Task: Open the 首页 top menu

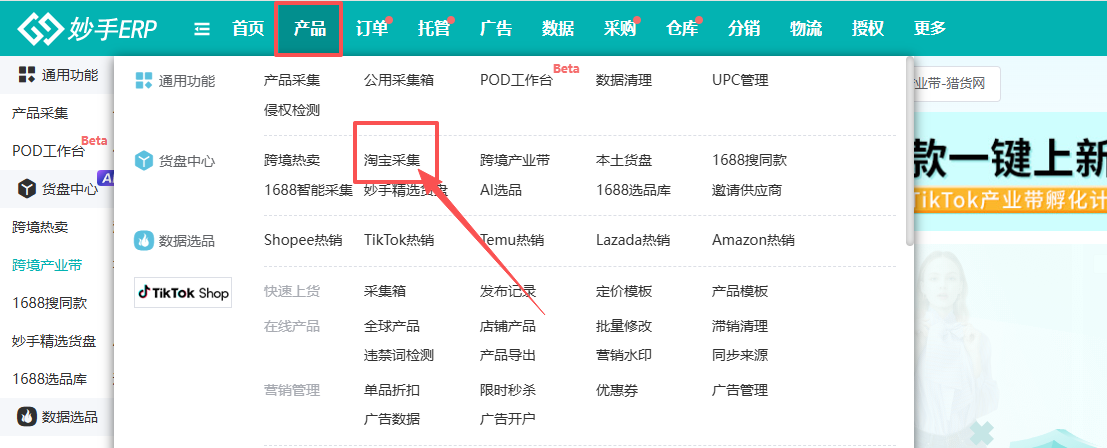Action: pos(249,29)
